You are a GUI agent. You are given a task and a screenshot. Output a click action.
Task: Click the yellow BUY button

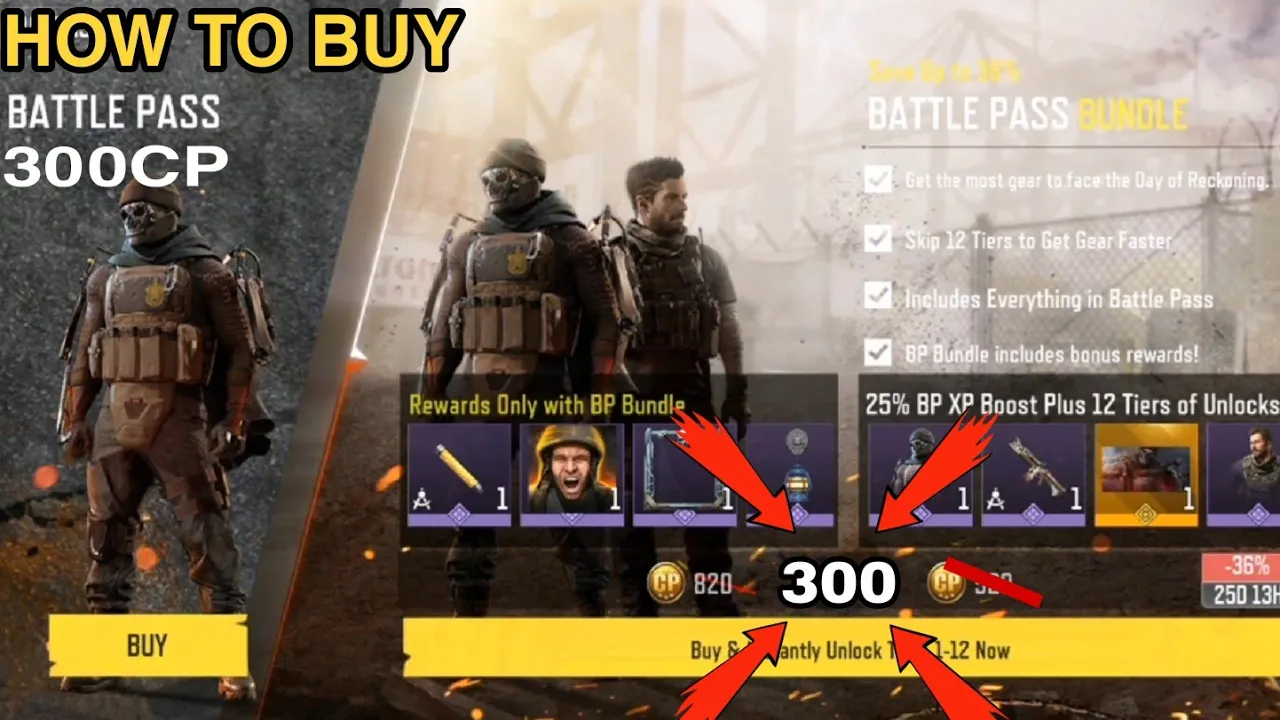148,645
